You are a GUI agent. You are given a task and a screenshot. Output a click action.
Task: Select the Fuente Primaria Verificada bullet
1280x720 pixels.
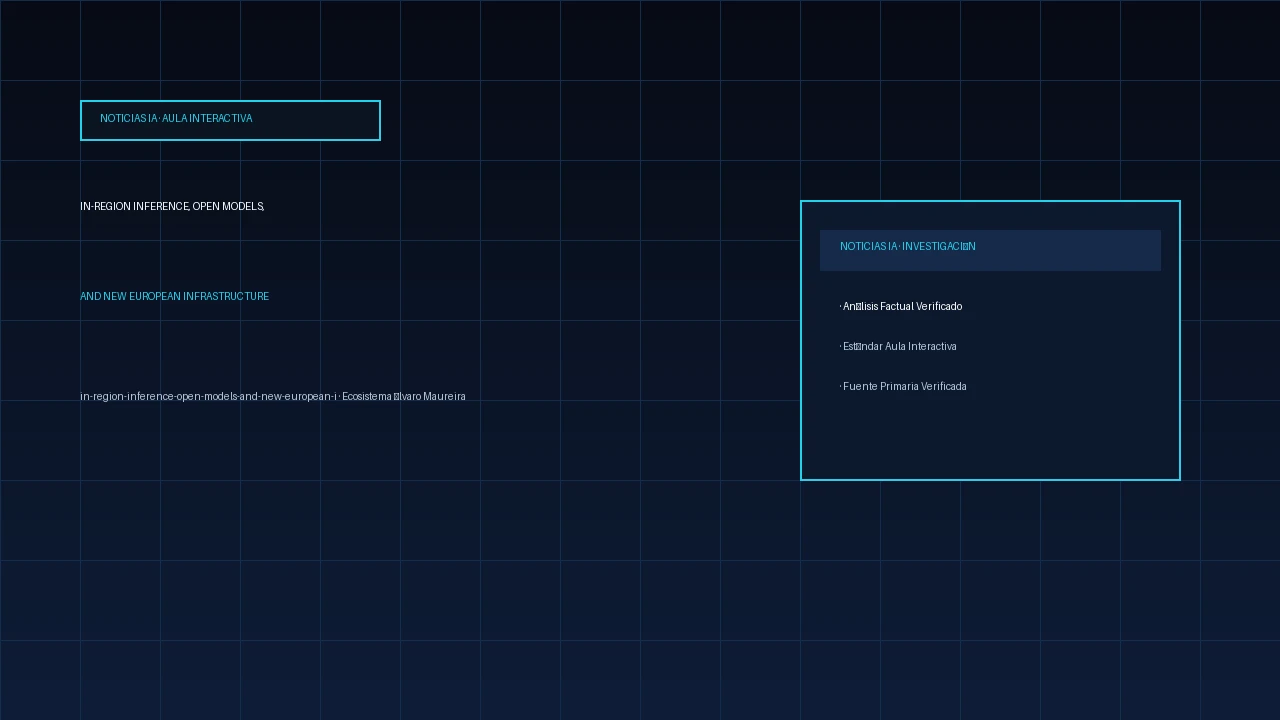(903, 386)
